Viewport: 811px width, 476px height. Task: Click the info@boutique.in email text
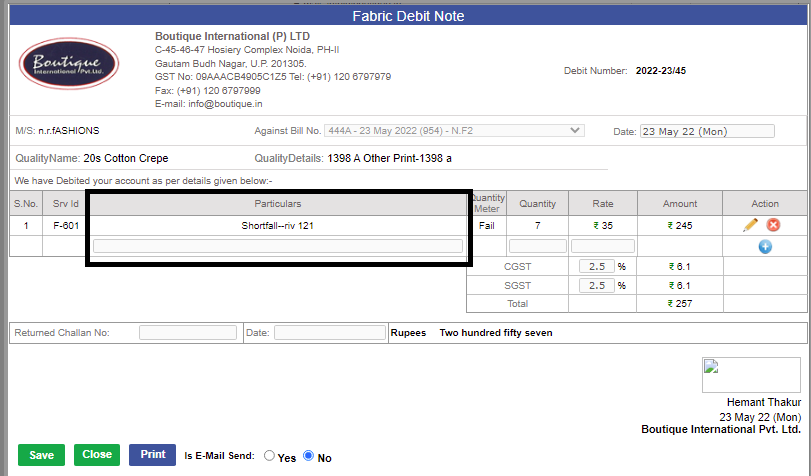click(x=226, y=104)
